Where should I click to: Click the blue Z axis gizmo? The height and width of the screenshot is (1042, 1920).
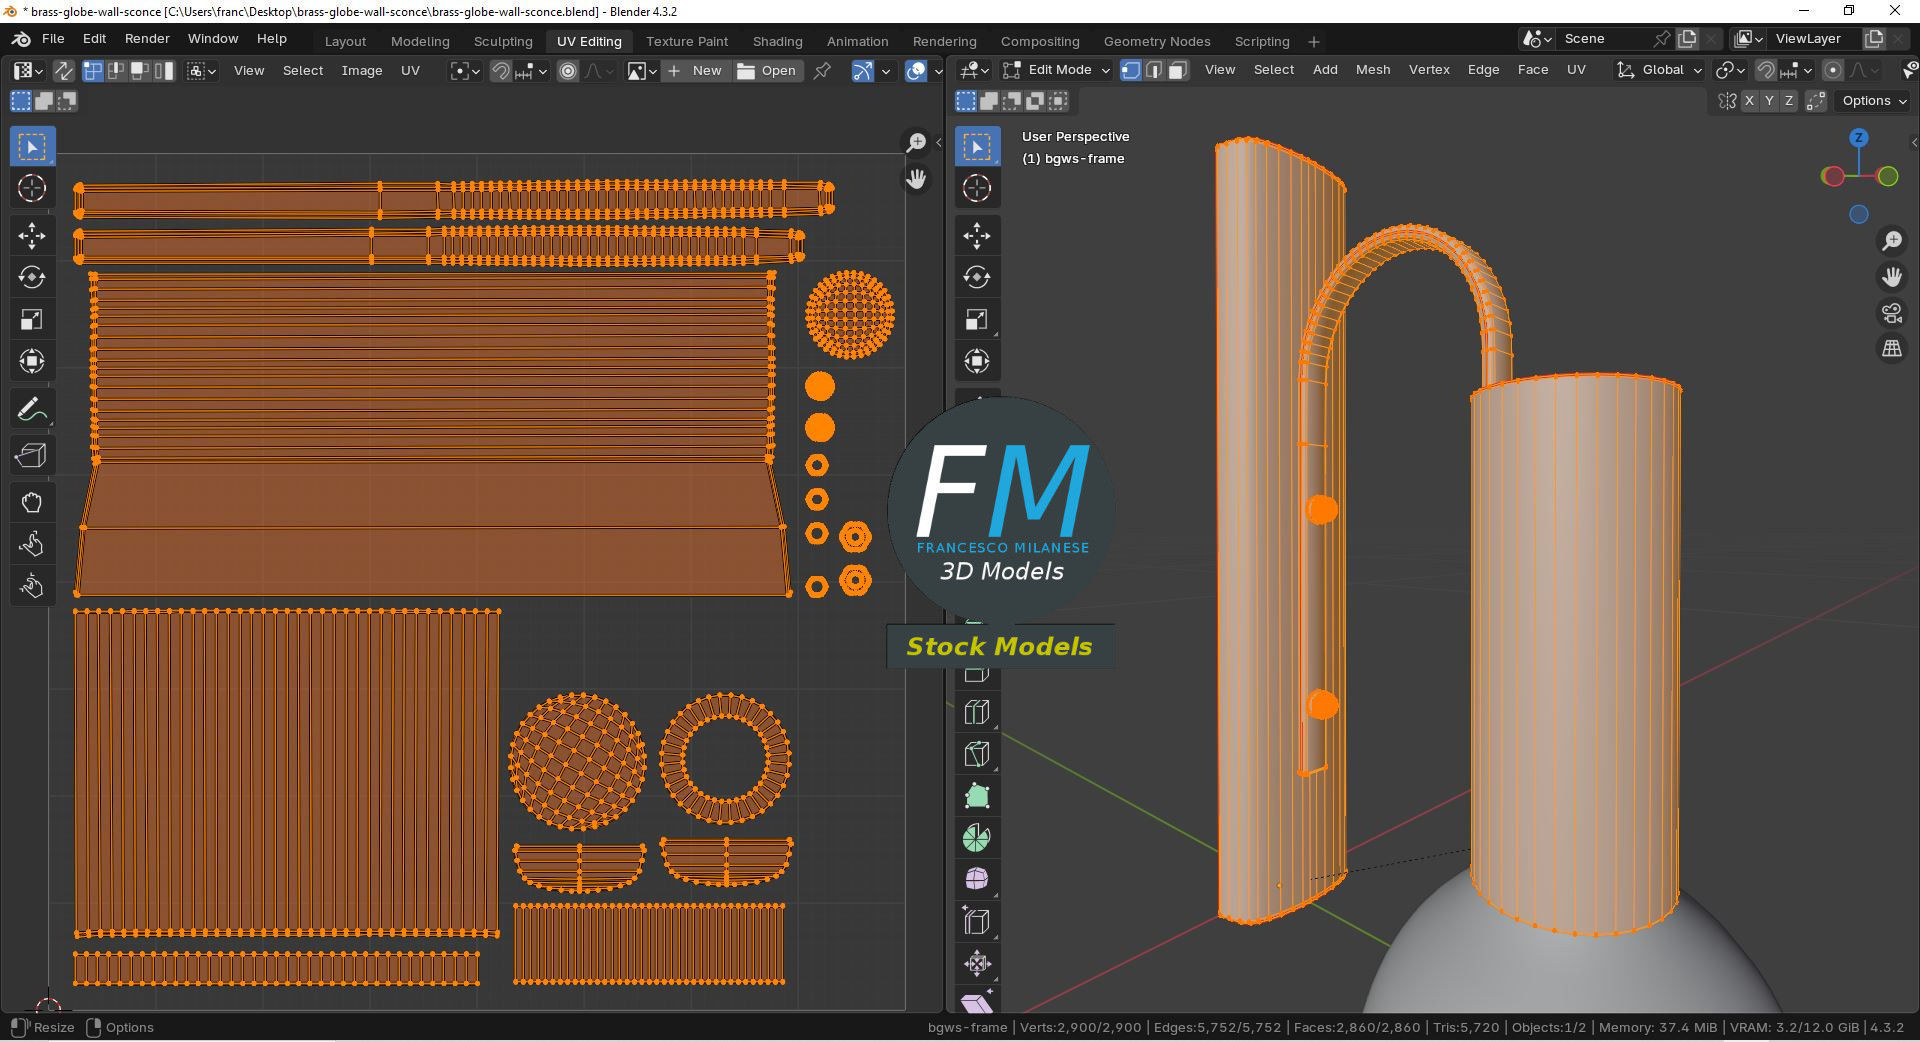pos(1858,138)
